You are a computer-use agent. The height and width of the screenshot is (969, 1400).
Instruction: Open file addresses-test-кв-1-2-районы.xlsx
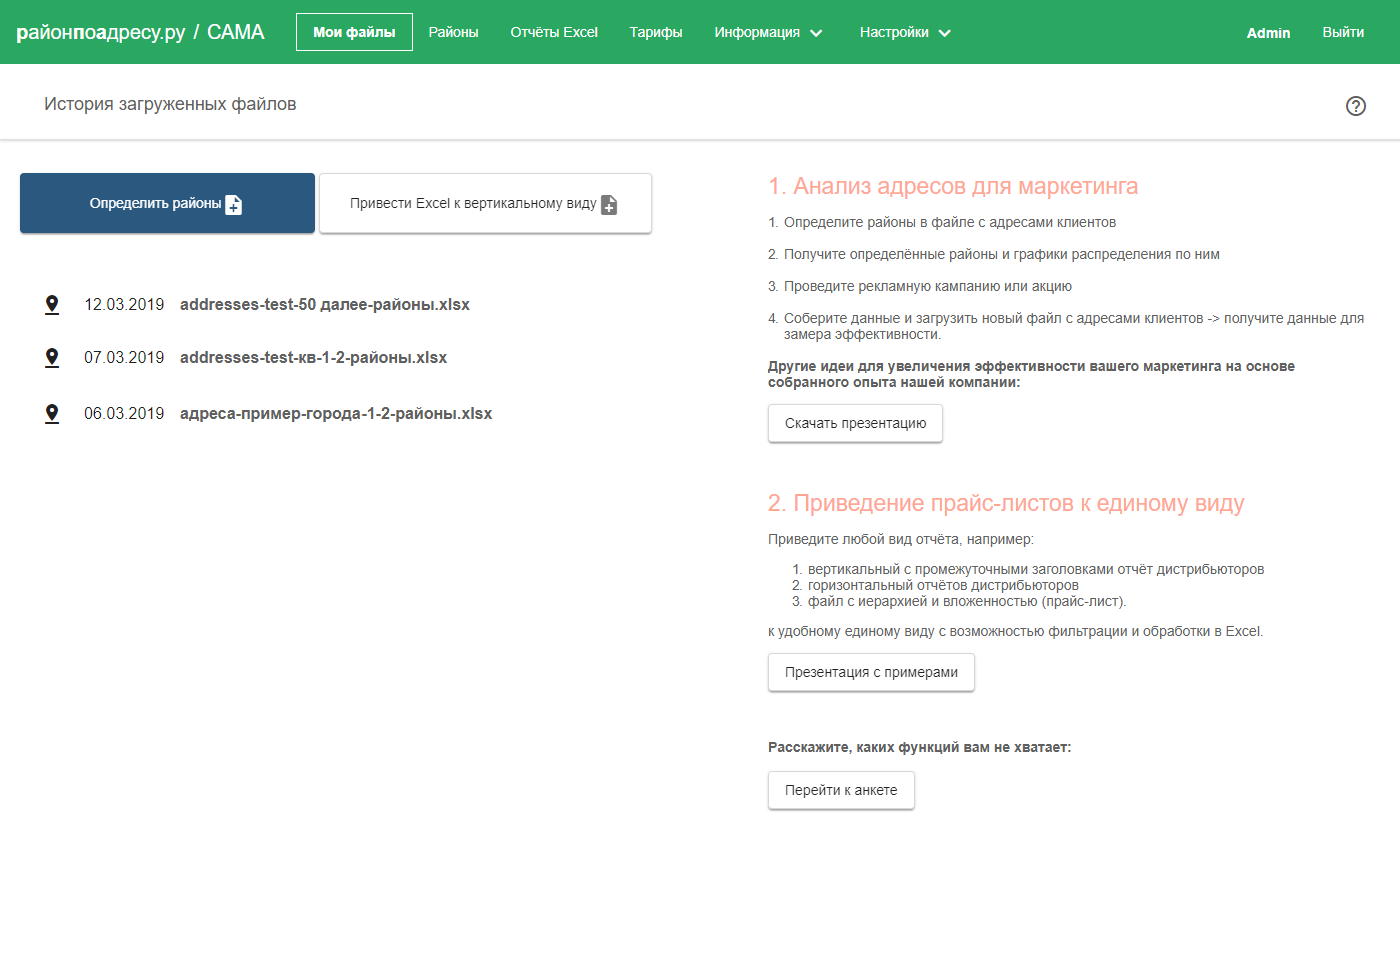(x=313, y=357)
